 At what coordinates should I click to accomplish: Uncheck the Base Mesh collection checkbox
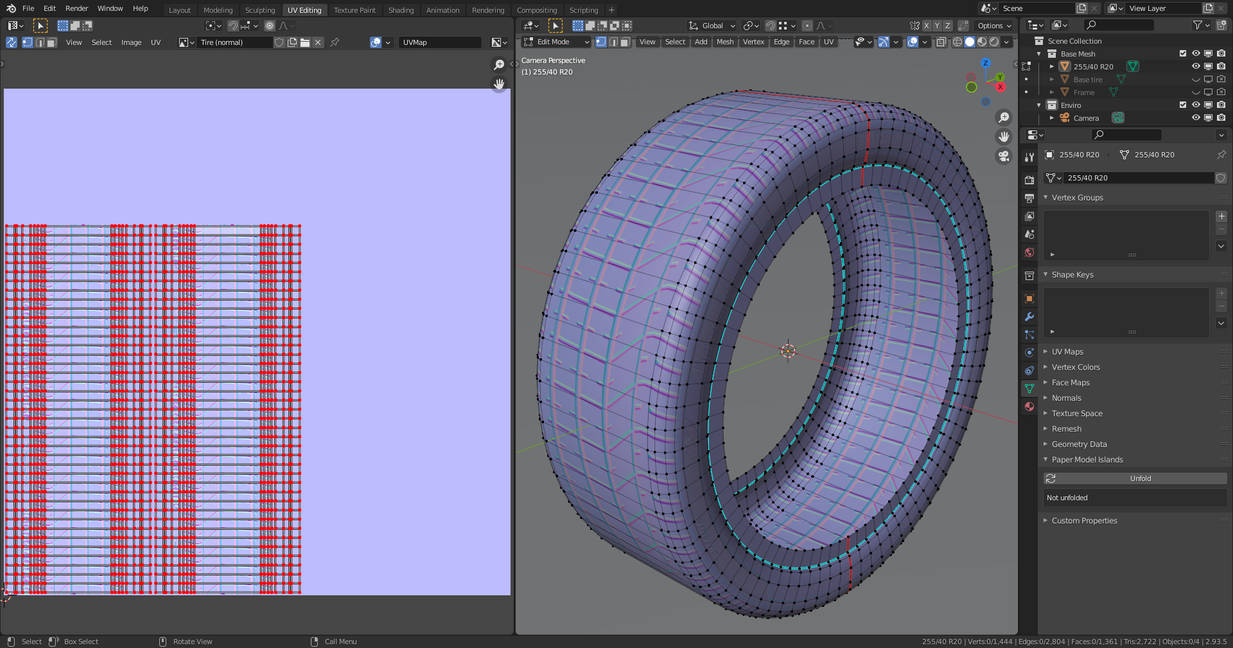[1183, 53]
